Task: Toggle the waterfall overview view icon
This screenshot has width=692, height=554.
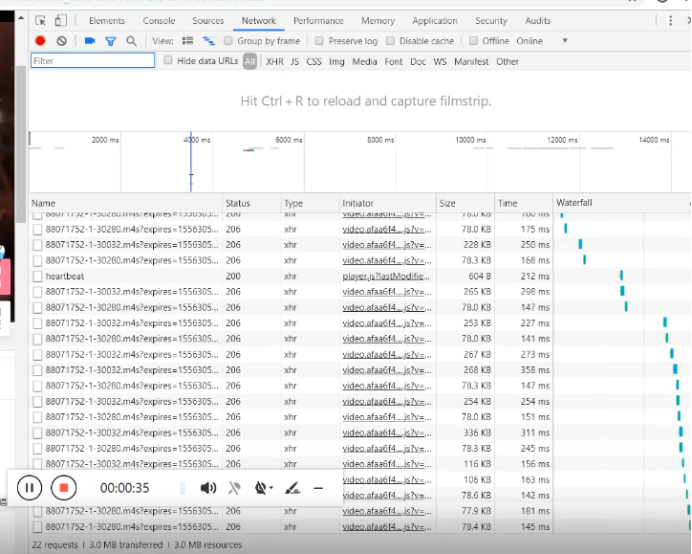Action: click(208, 41)
